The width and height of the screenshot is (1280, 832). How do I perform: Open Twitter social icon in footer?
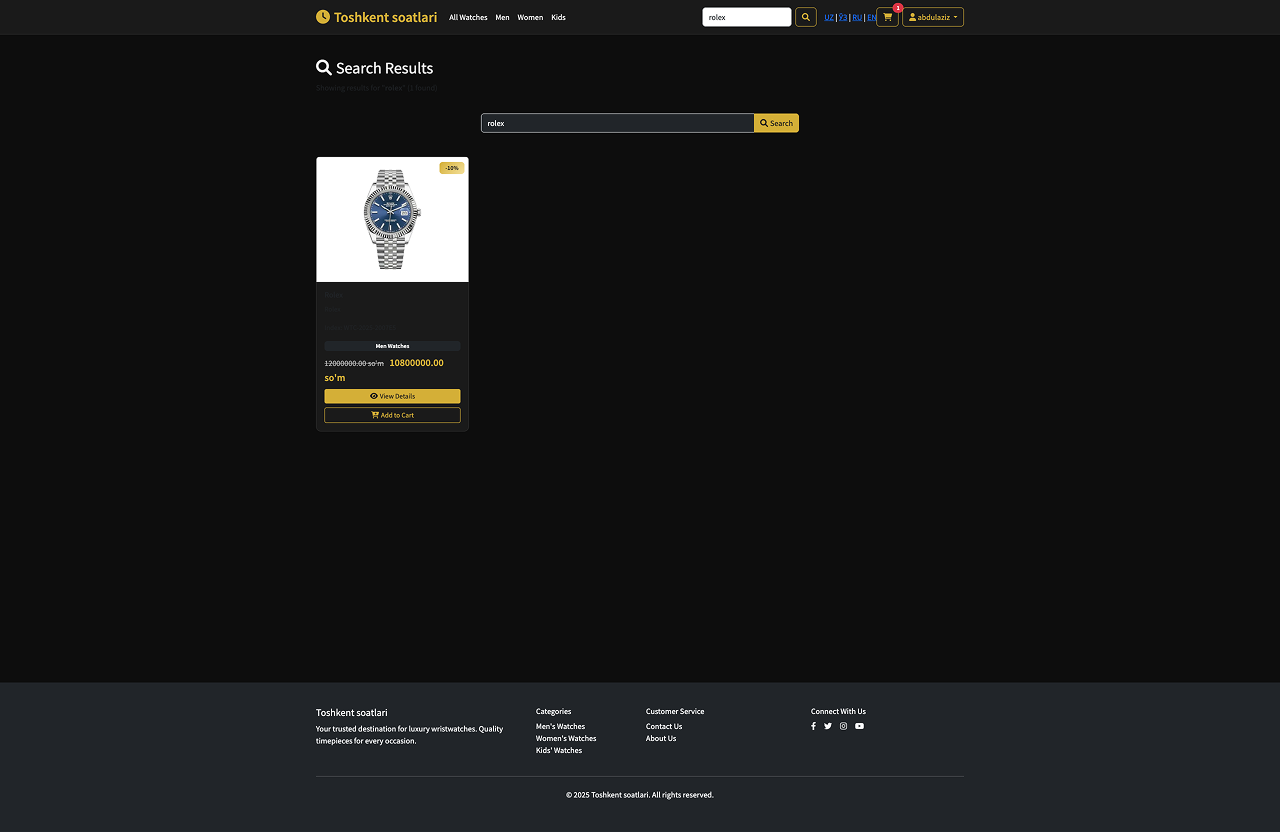pyautogui.click(x=828, y=726)
